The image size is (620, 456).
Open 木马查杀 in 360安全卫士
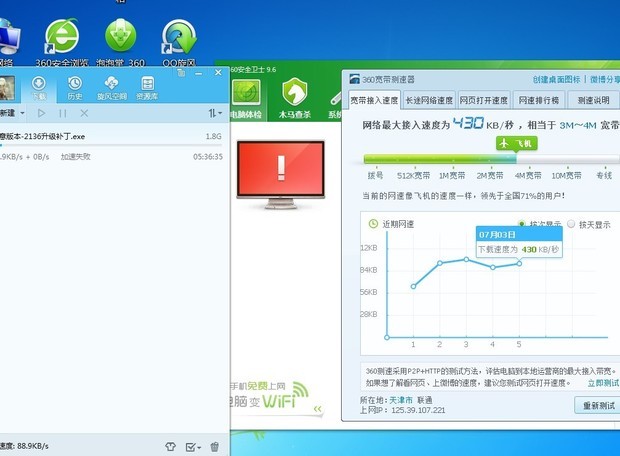click(x=295, y=99)
